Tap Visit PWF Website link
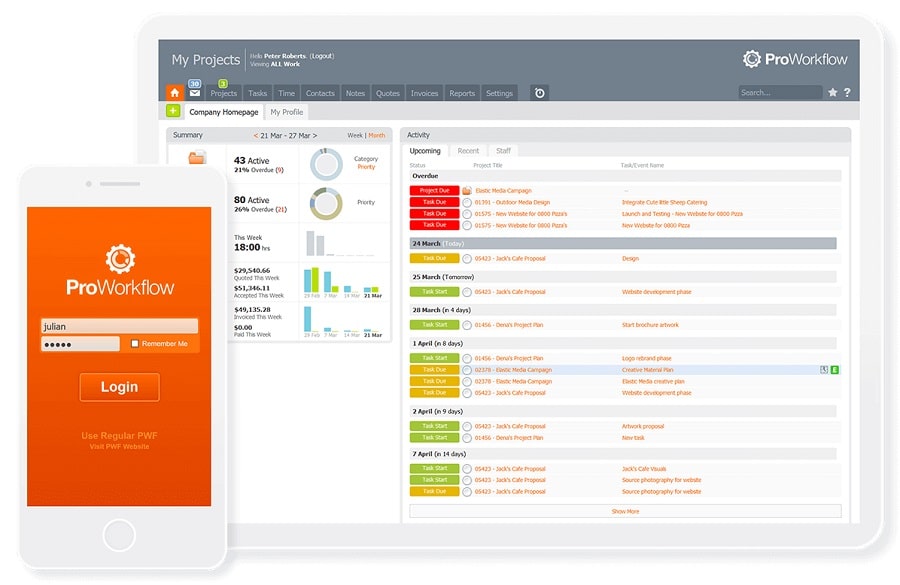The image size is (900, 585). click(119, 447)
